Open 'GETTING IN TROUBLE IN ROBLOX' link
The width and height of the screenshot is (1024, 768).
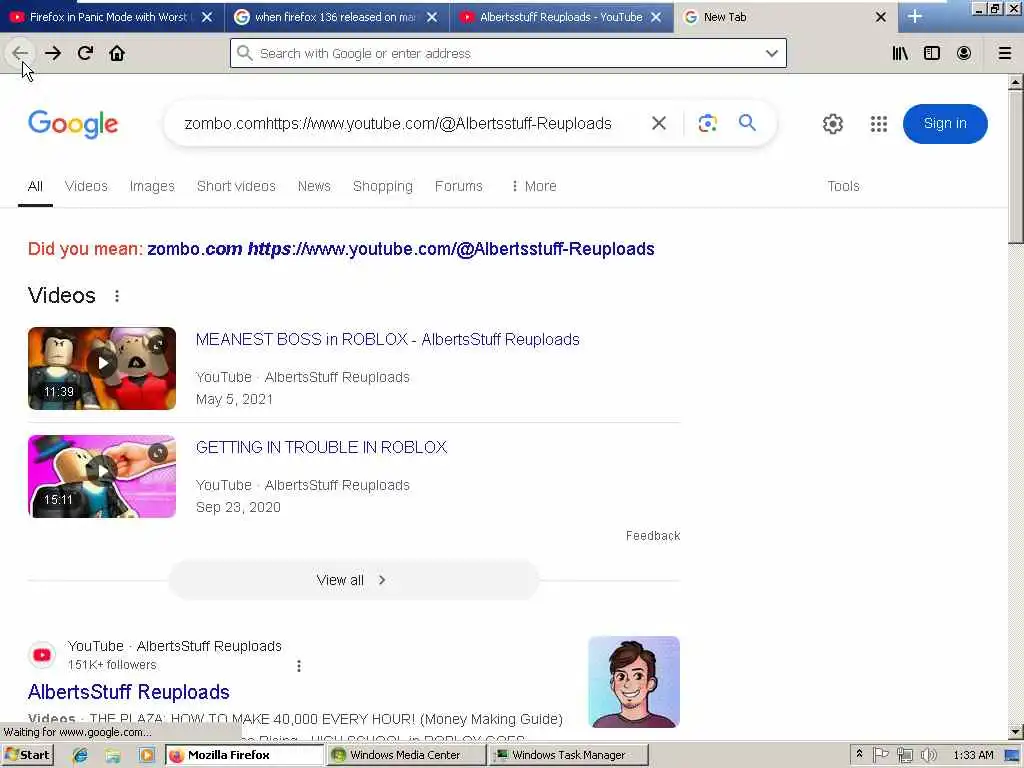pyautogui.click(x=321, y=447)
